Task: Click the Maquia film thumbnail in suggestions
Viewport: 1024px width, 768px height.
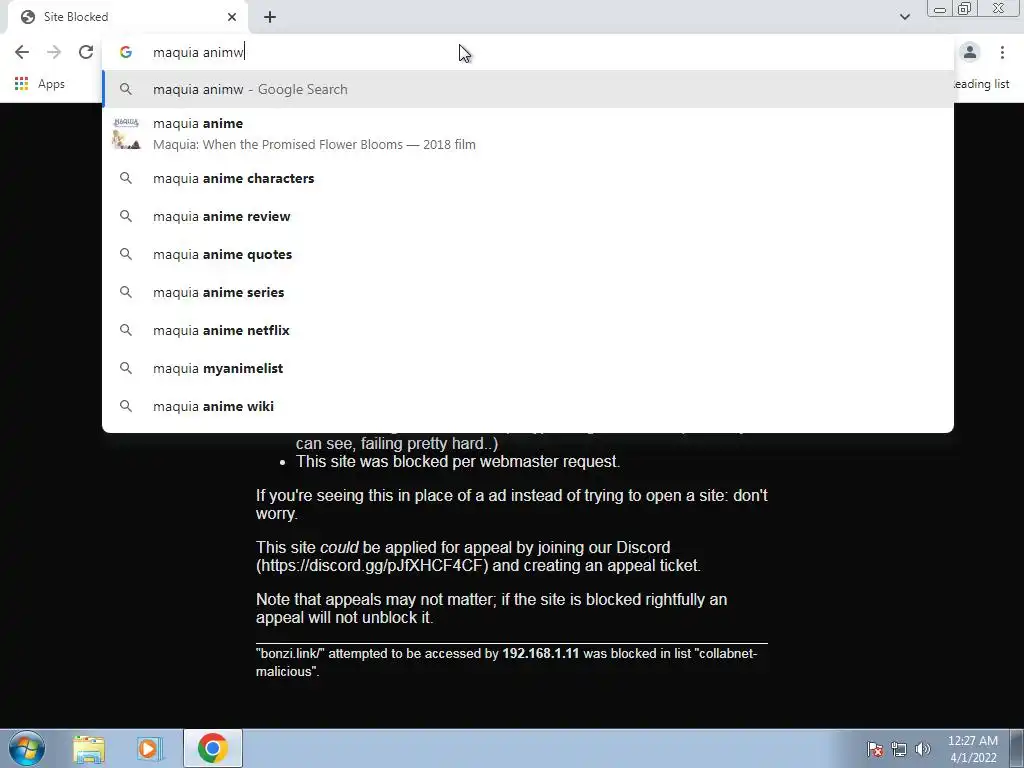Action: tap(126, 133)
